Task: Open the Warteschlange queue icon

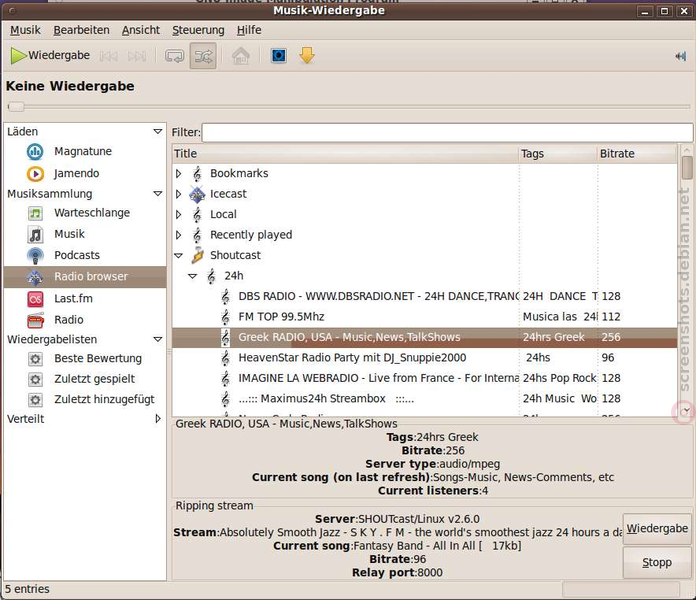Action: 35,213
